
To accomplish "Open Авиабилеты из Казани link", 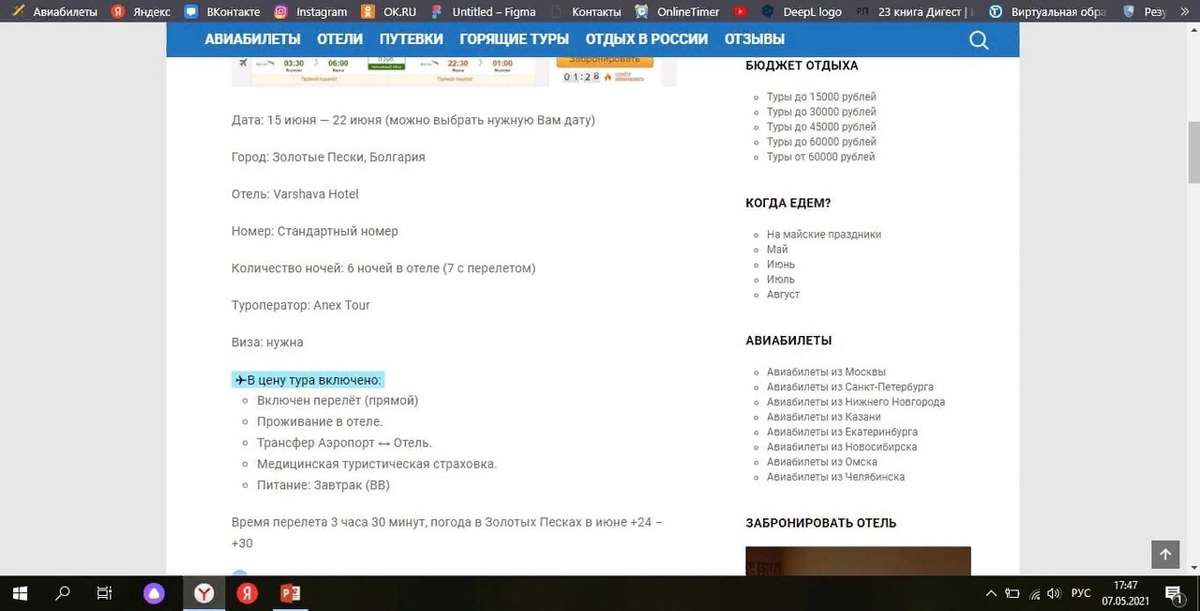I will 824,417.
